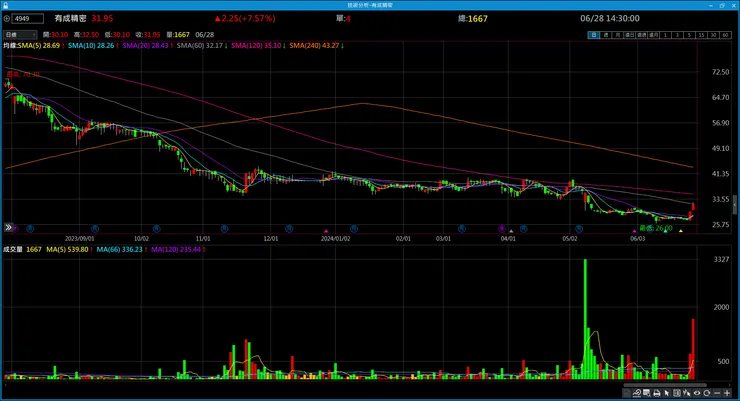This screenshot has height=401, width=740.
Task: Zoom out chart with minus icon
Action: tap(717, 393)
